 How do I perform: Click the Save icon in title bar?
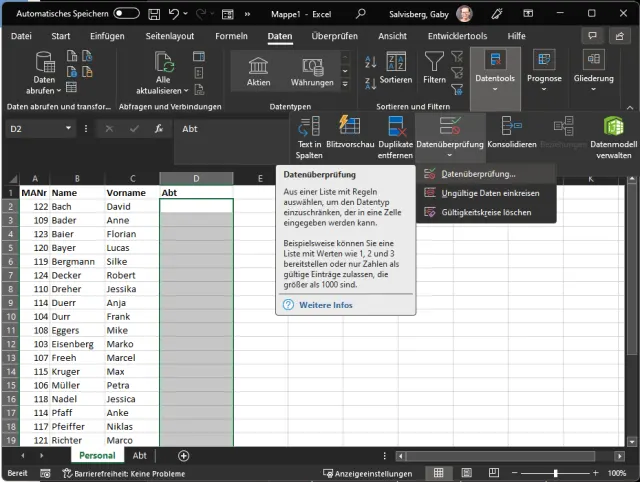pyautogui.click(x=153, y=15)
